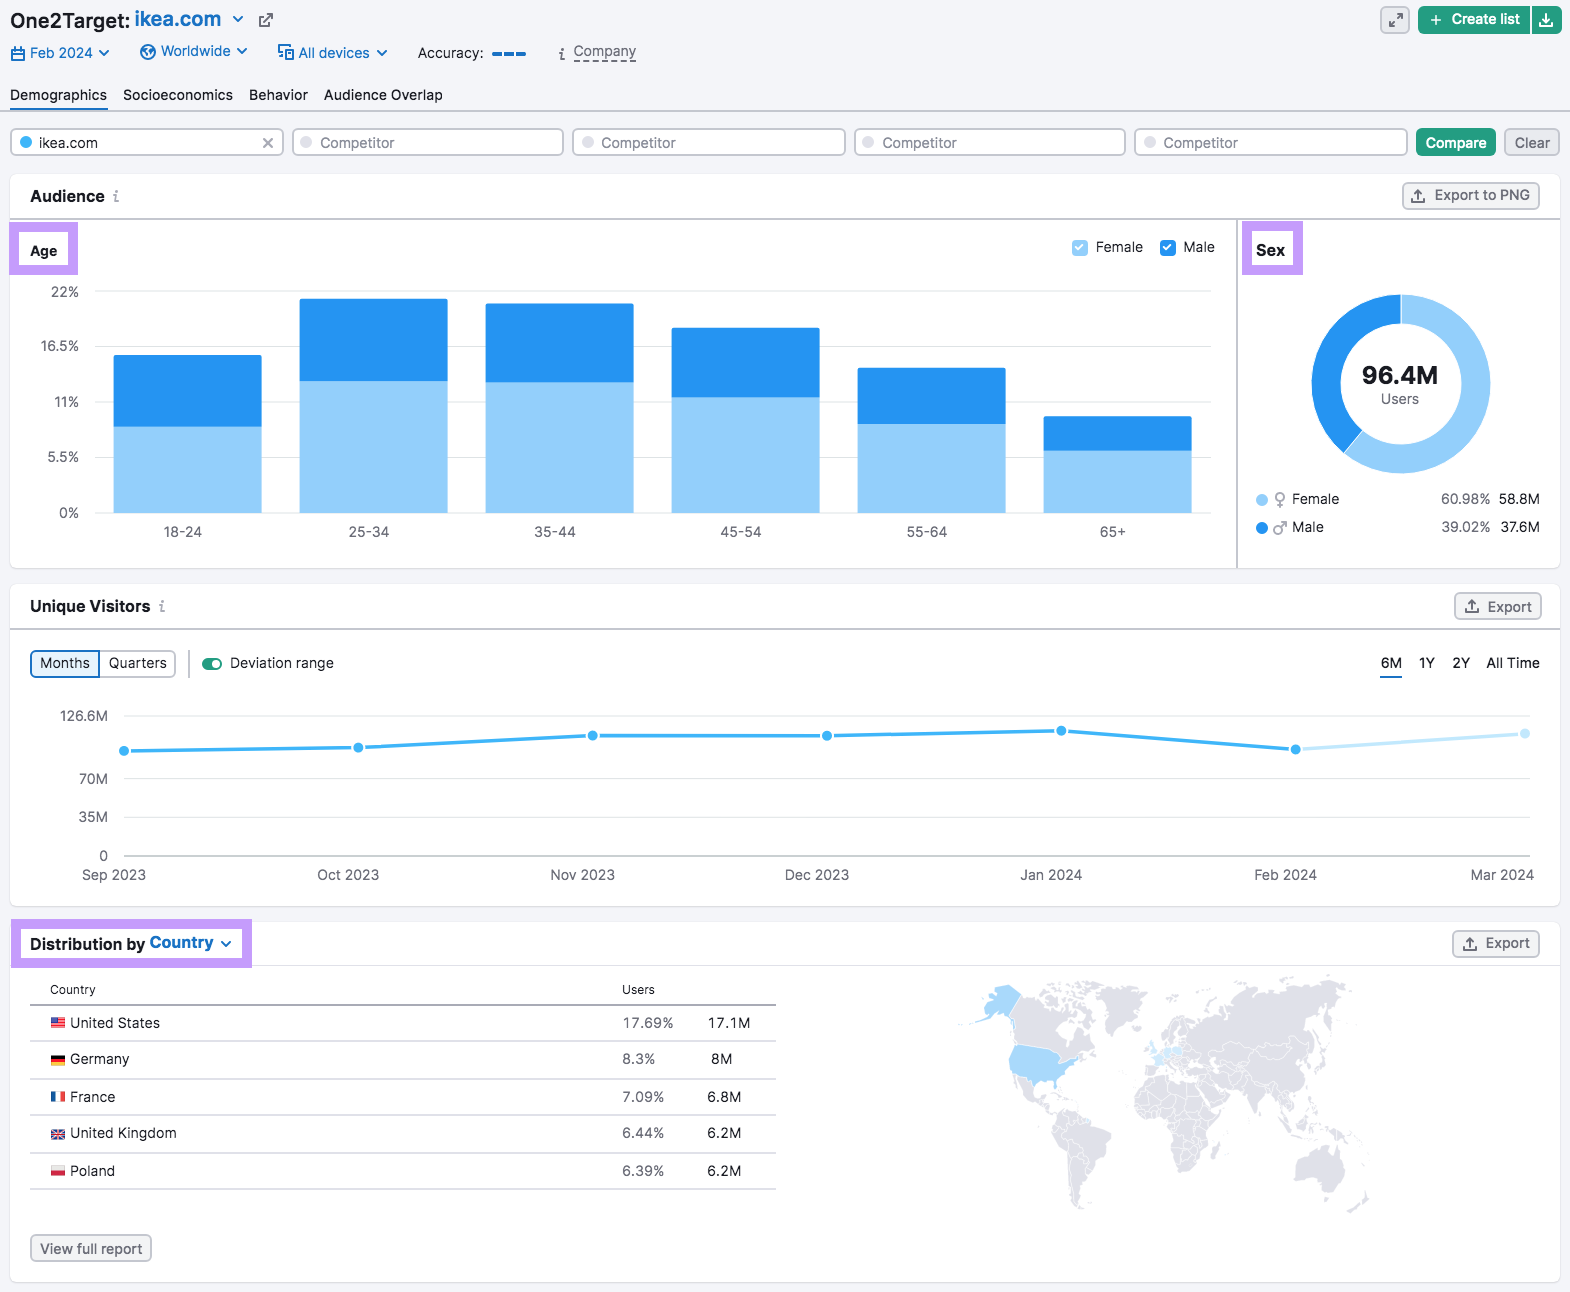Click the Feb 2024 data point on chart
Viewport: 1570px width, 1292px height.
coord(1295,749)
